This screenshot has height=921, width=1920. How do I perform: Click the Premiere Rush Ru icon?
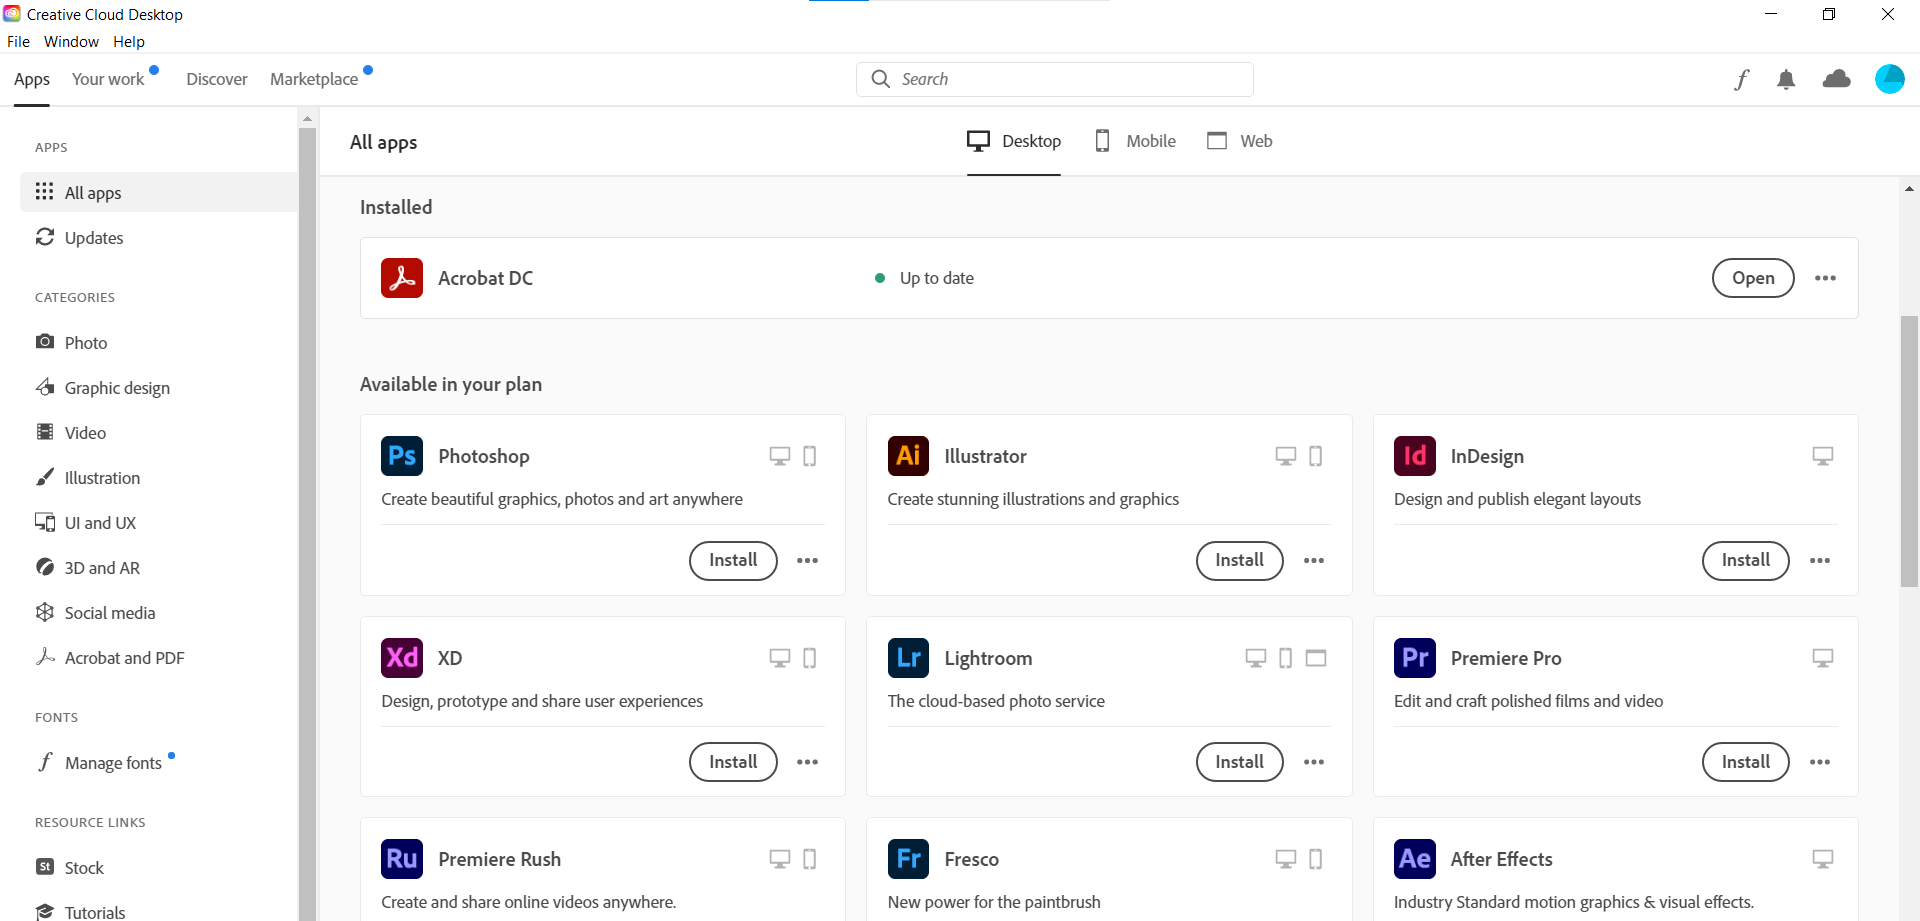coord(402,859)
